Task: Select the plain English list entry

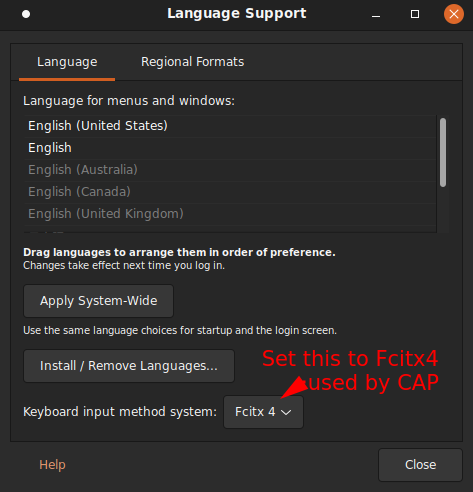Action: coord(230,148)
